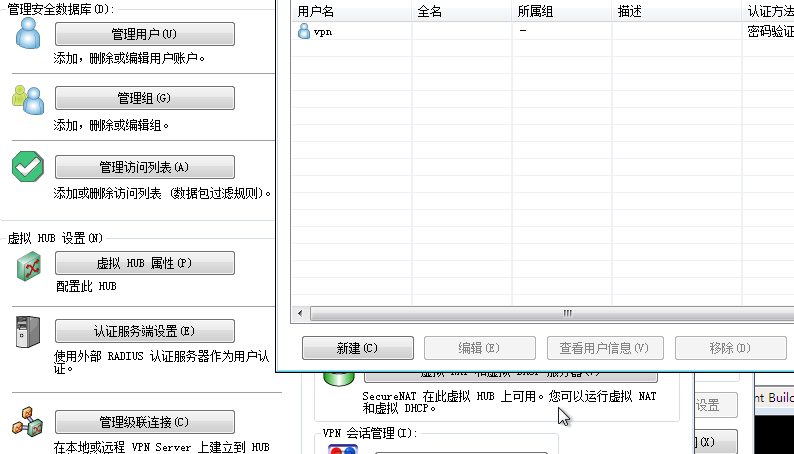Screen dimensions: 794x454
Task: Open 认证服务端设置(E) button
Action: point(145,331)
